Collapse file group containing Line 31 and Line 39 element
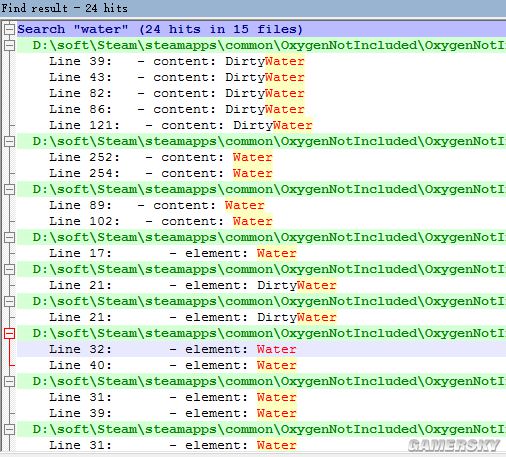 click(9, 381)
